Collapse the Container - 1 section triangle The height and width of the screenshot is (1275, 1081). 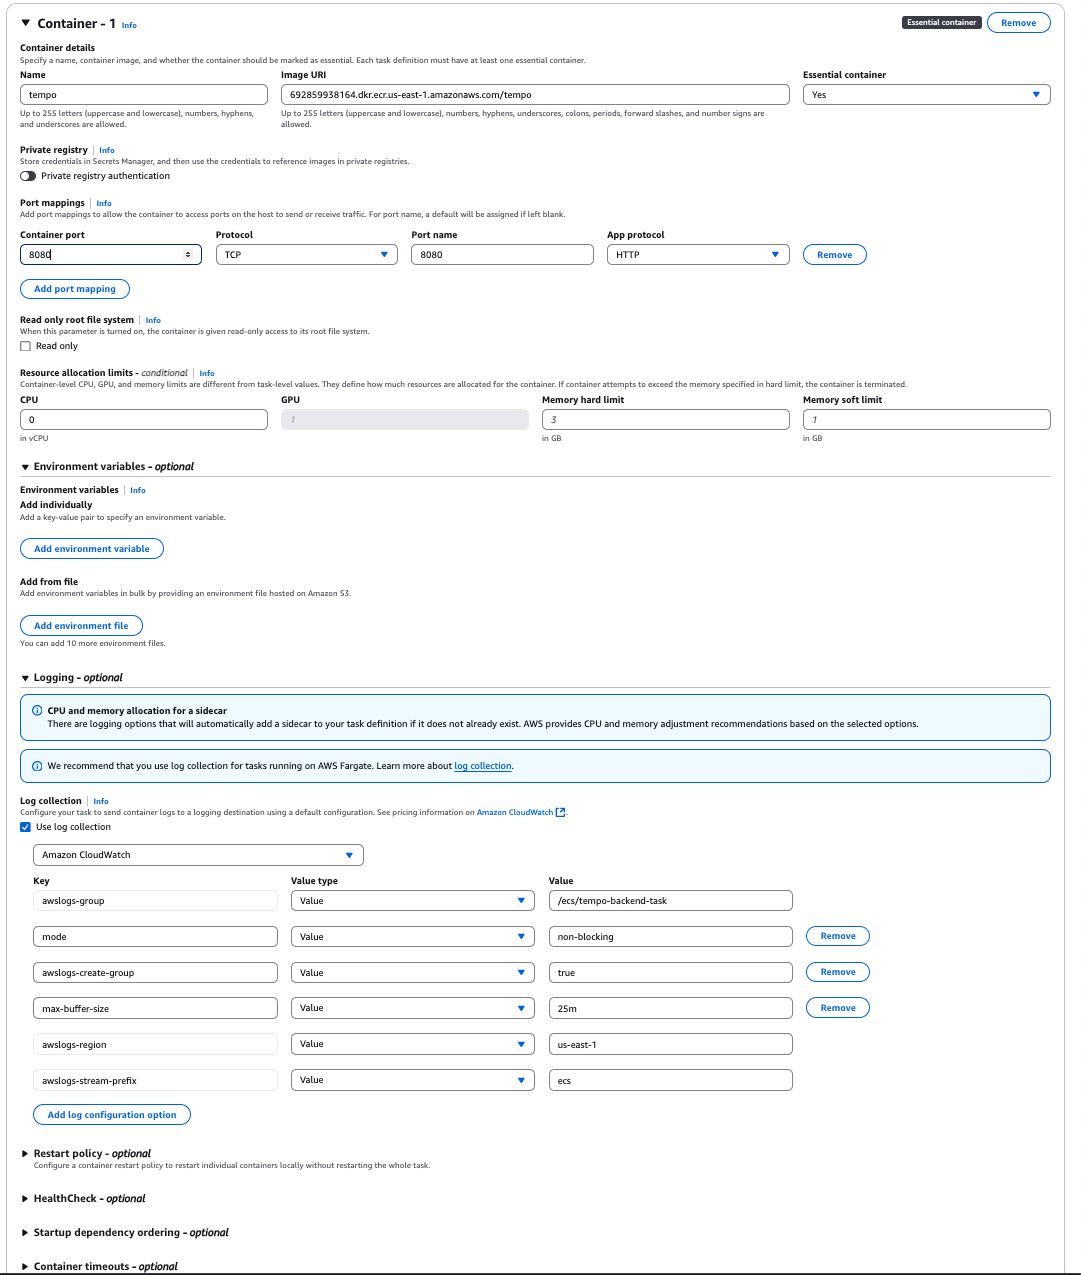click(x=26, y=23)
